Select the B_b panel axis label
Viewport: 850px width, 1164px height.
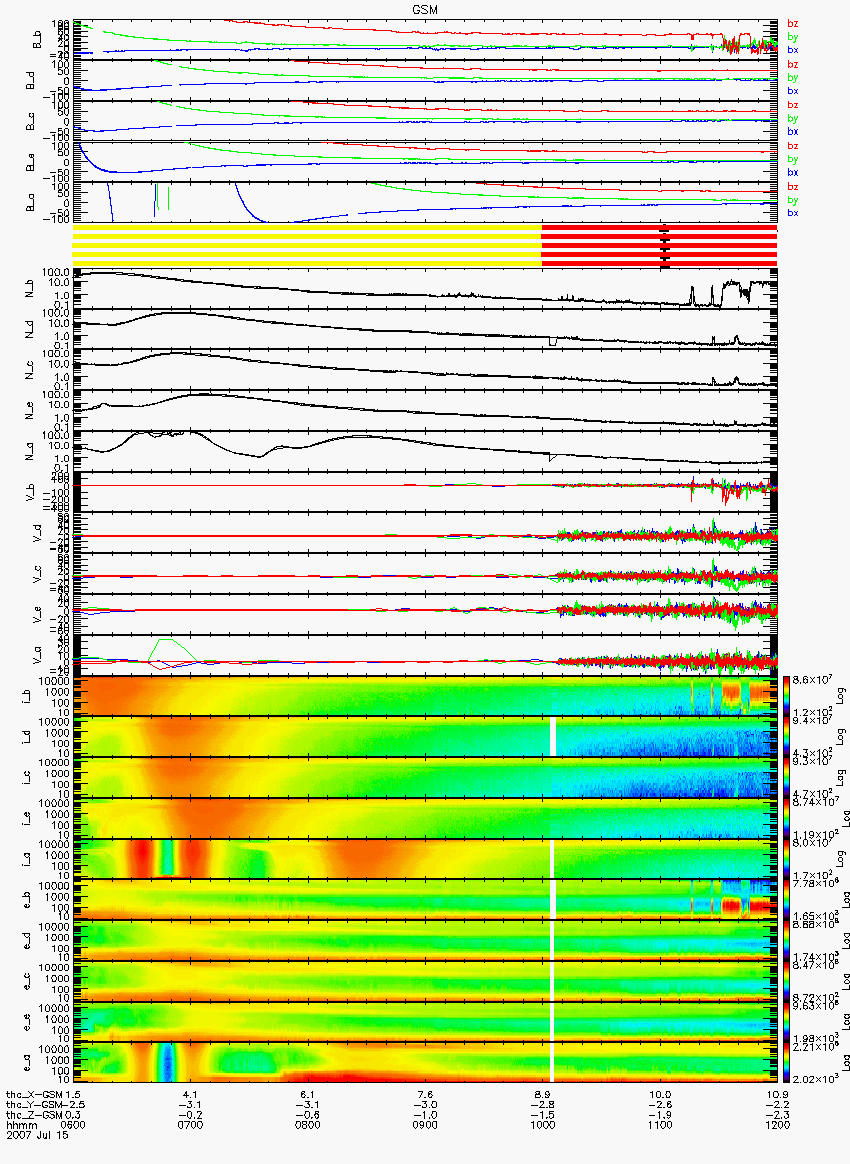[38, 41]
